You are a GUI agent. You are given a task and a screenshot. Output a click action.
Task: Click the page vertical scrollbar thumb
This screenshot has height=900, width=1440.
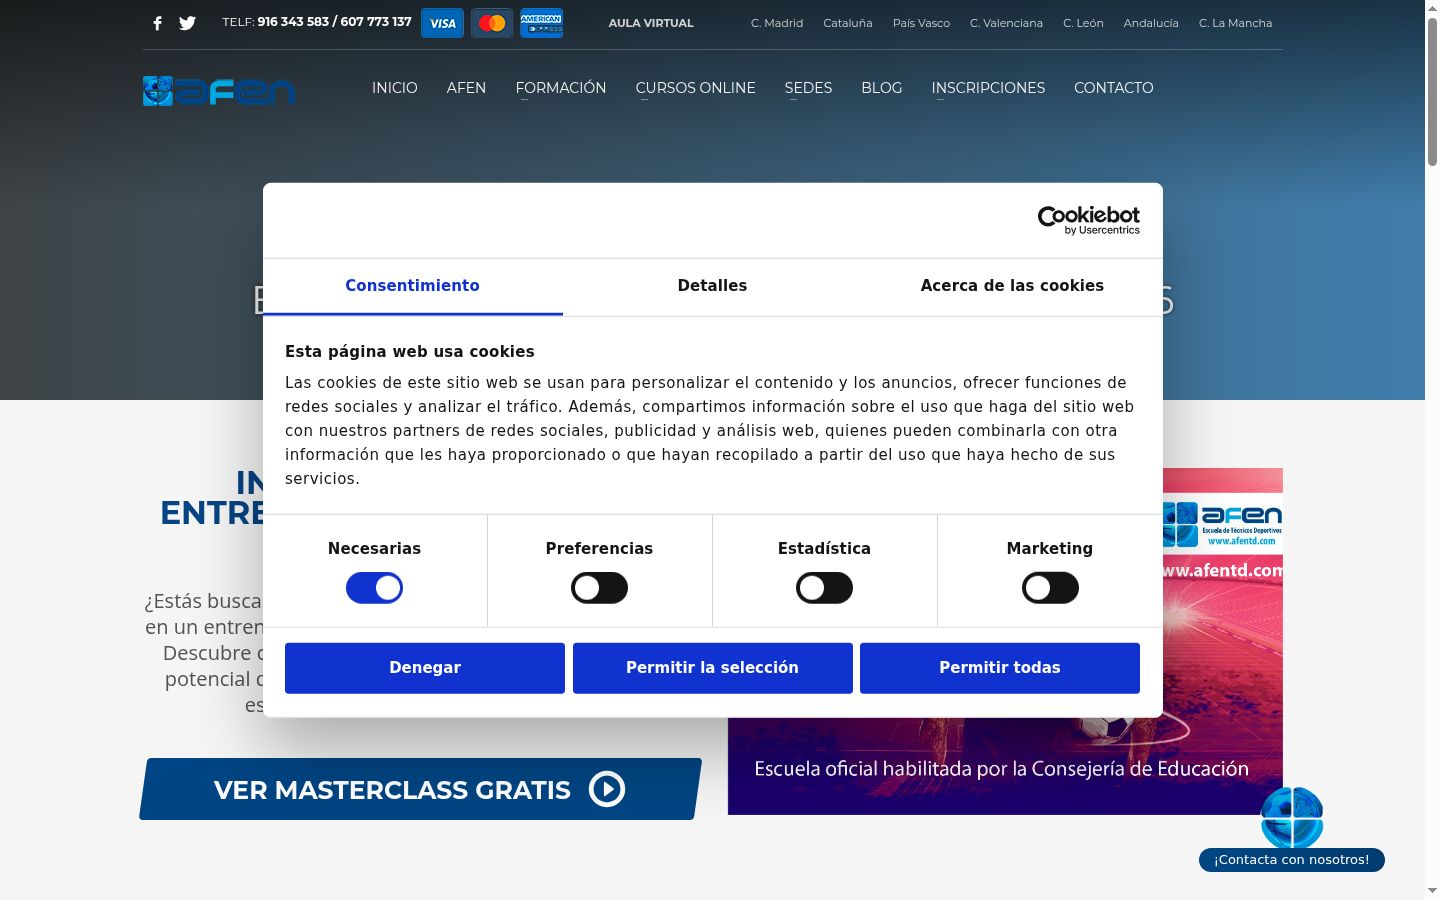[x=1432, y=90]
